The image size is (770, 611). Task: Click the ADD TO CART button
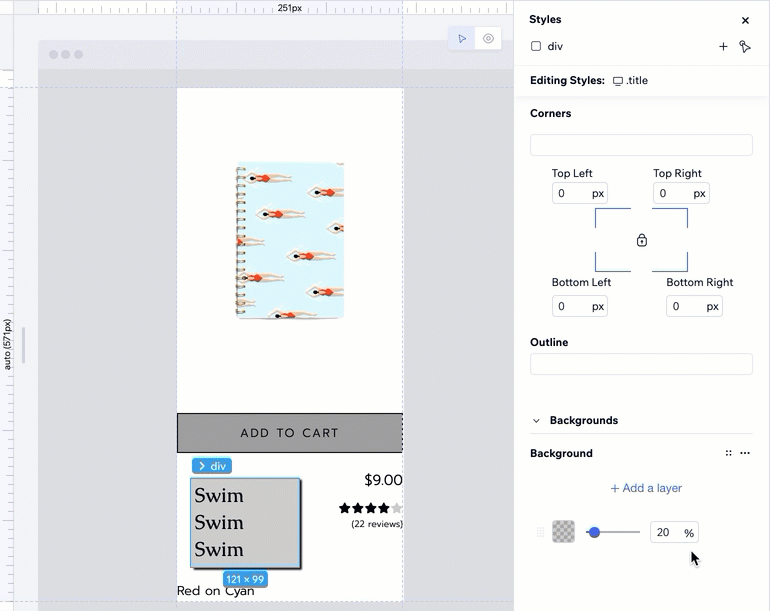(290, 433)
